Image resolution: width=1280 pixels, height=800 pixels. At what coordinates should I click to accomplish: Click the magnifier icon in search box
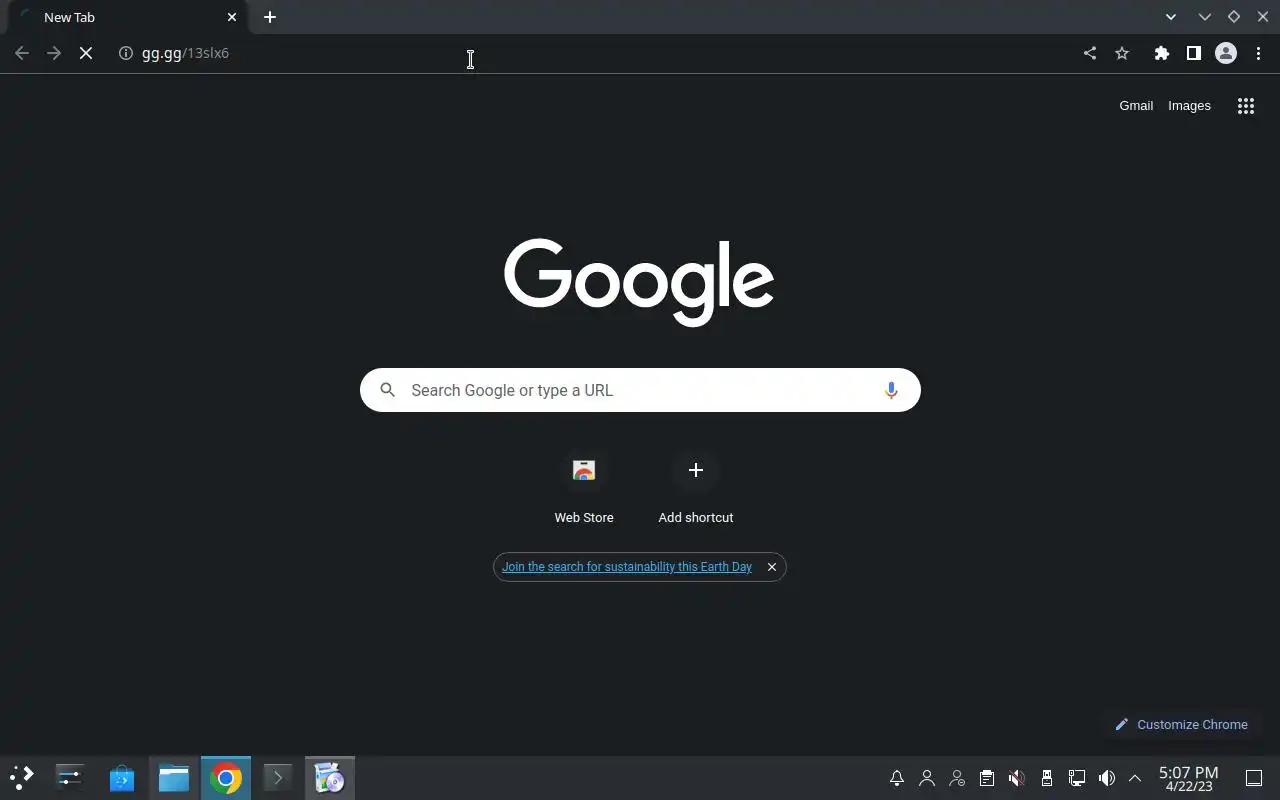point(388,390)
